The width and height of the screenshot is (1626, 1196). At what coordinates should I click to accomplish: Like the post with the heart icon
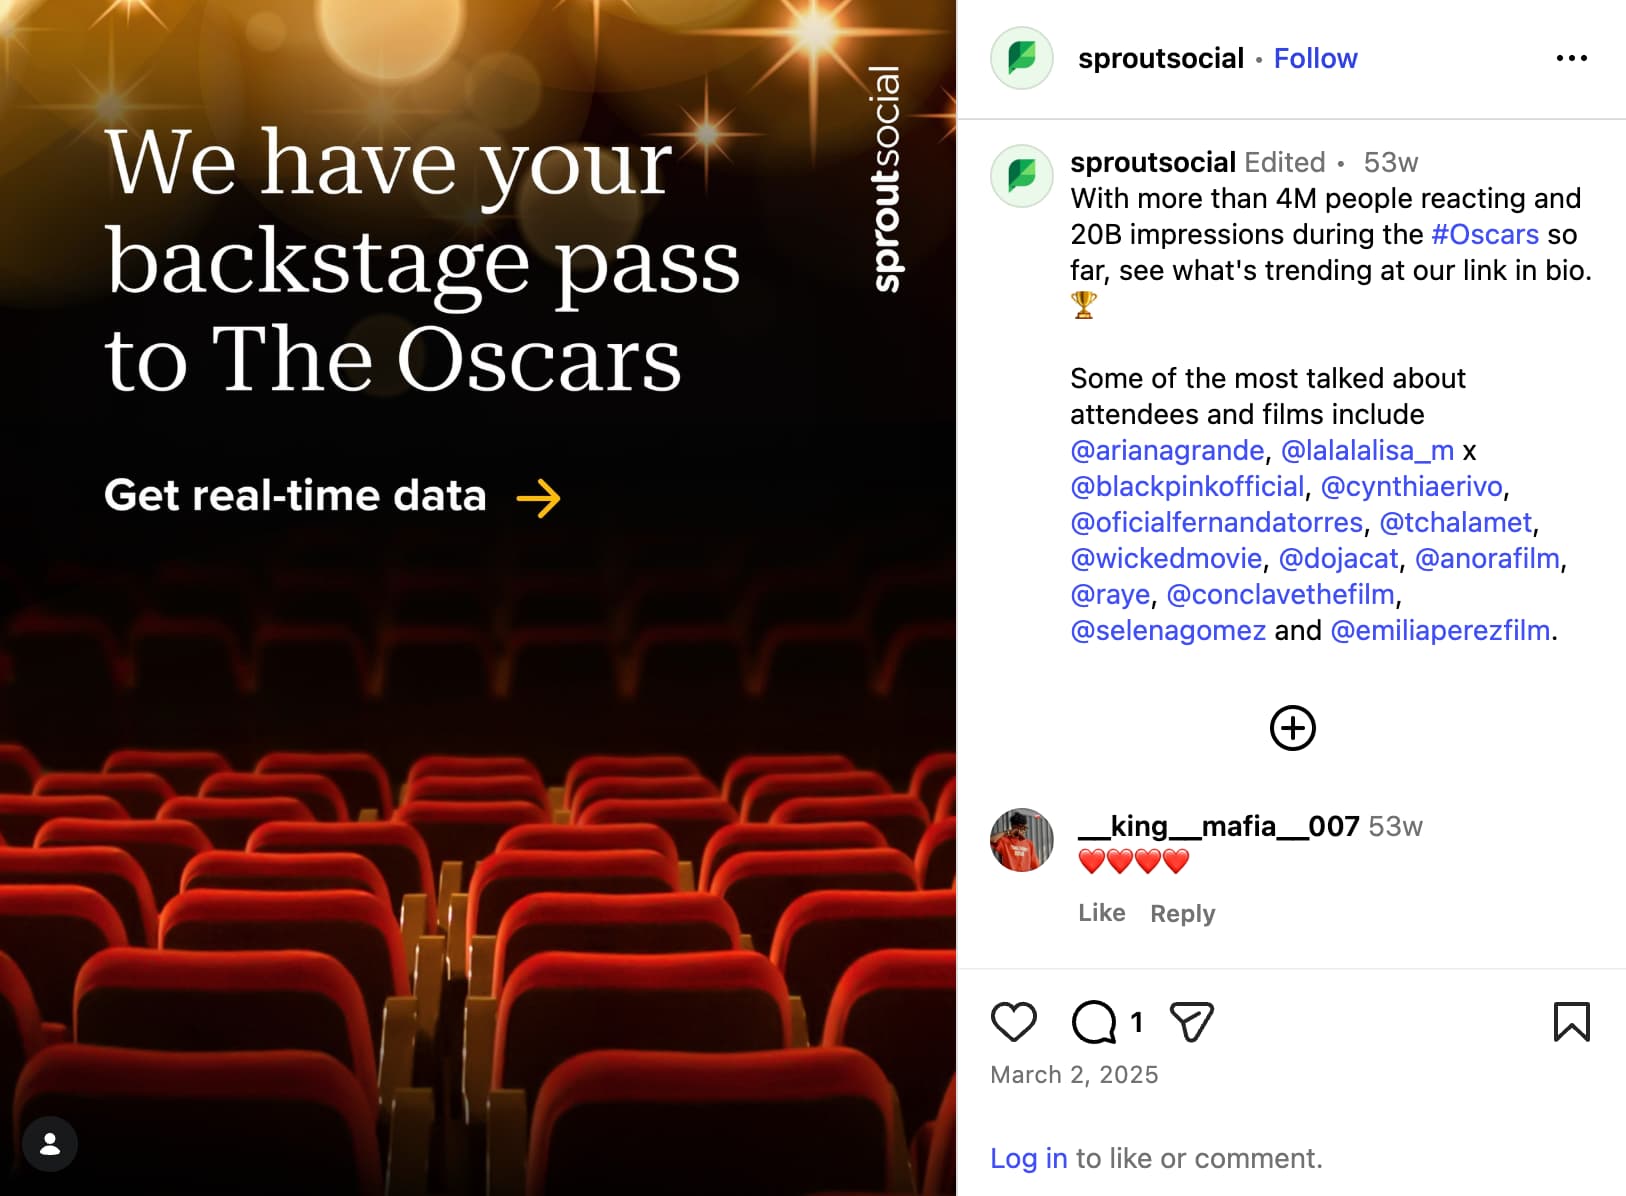(x=1014, y=1022)
